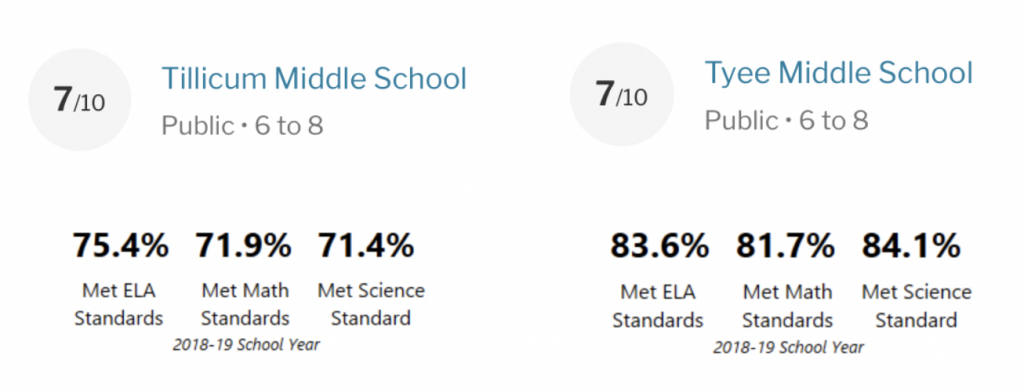Select Tyee's 83.6% ELA figure

pos(660,246)
